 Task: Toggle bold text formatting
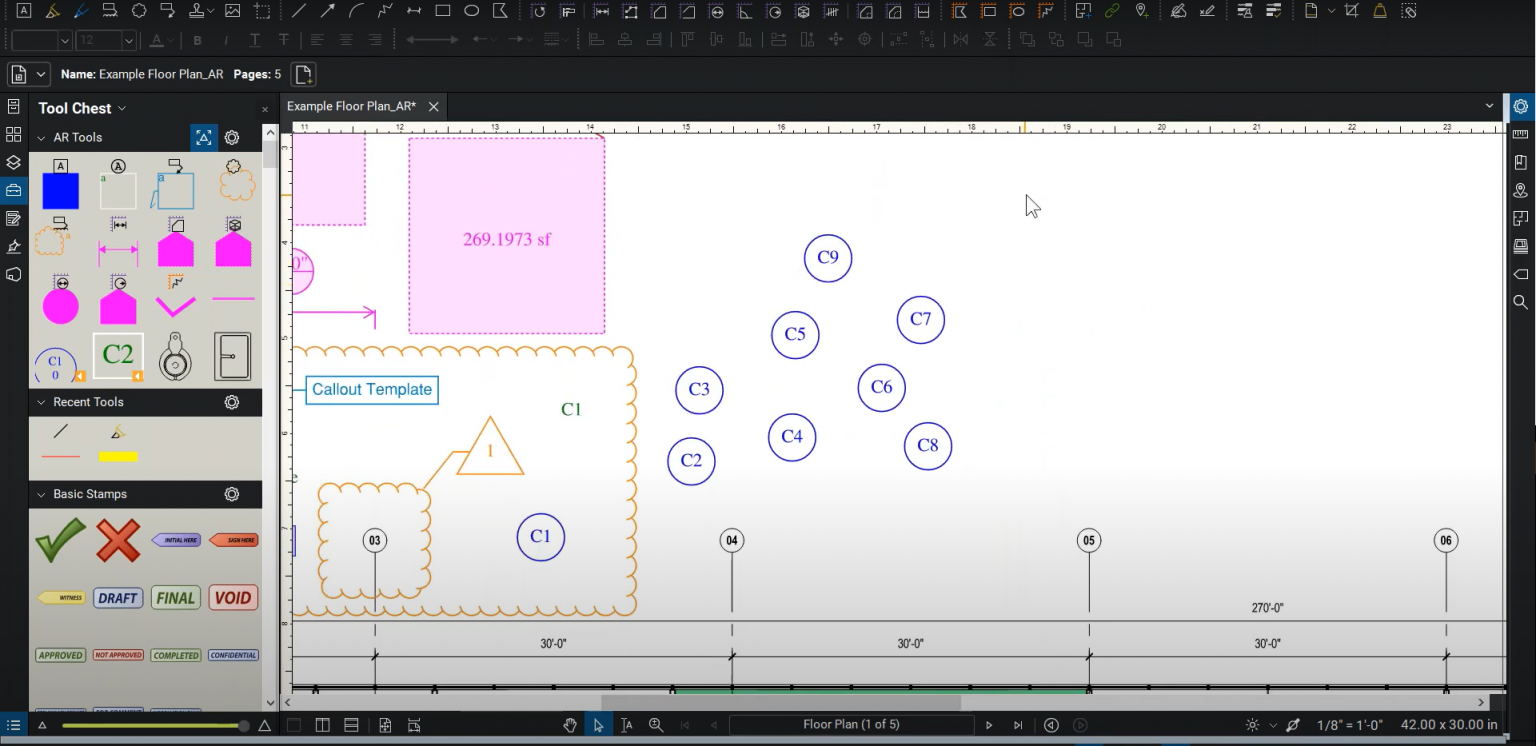(x=198, y=40)
